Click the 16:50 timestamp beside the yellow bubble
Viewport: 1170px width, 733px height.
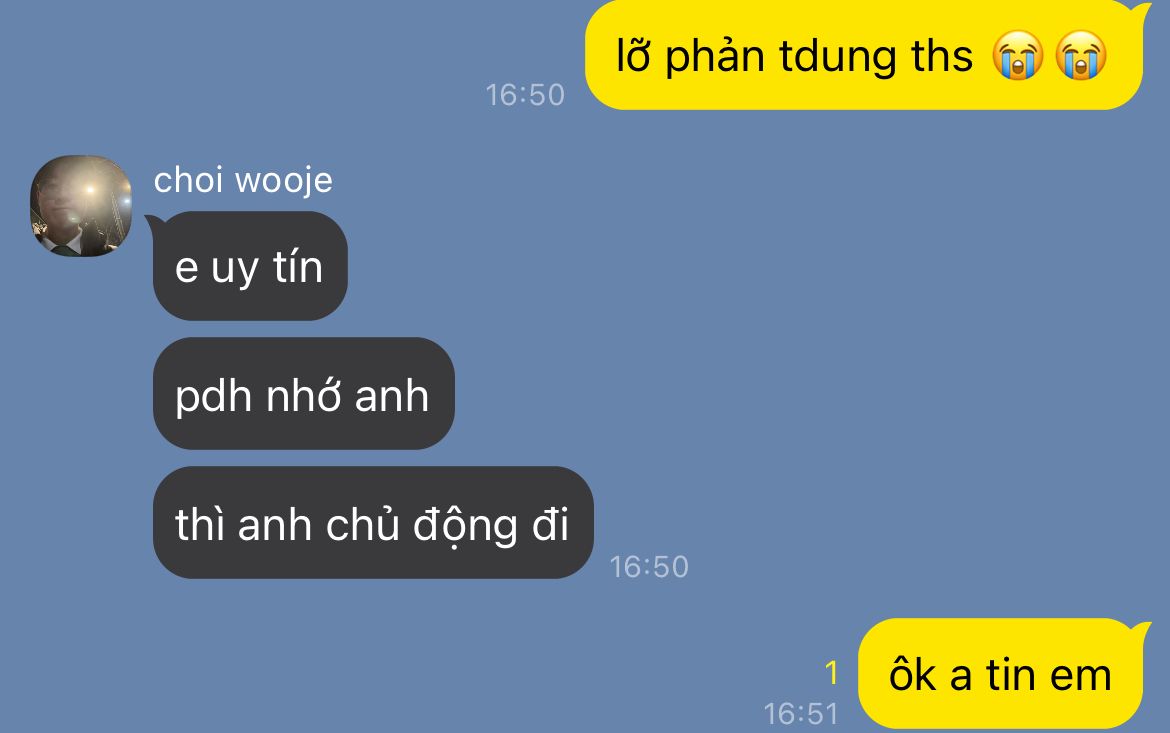[x=525, y=95]
